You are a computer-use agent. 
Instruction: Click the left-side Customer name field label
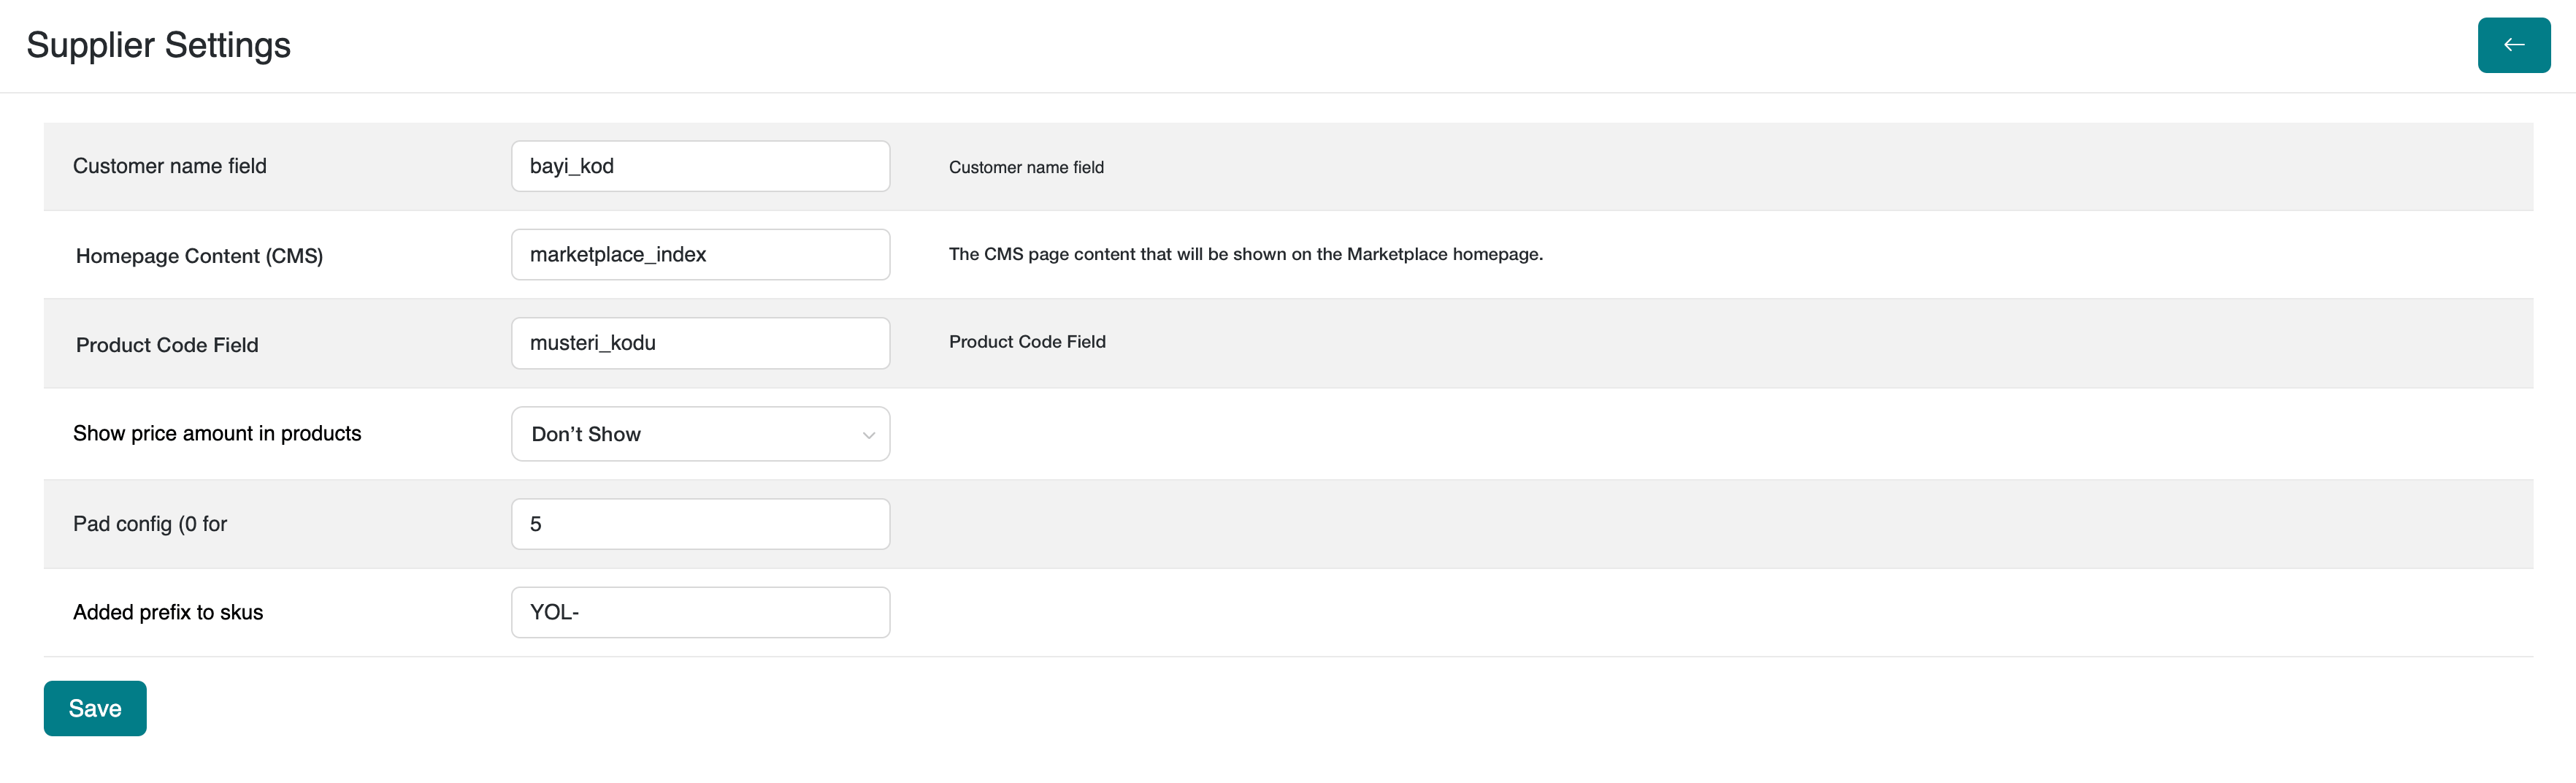170,166
